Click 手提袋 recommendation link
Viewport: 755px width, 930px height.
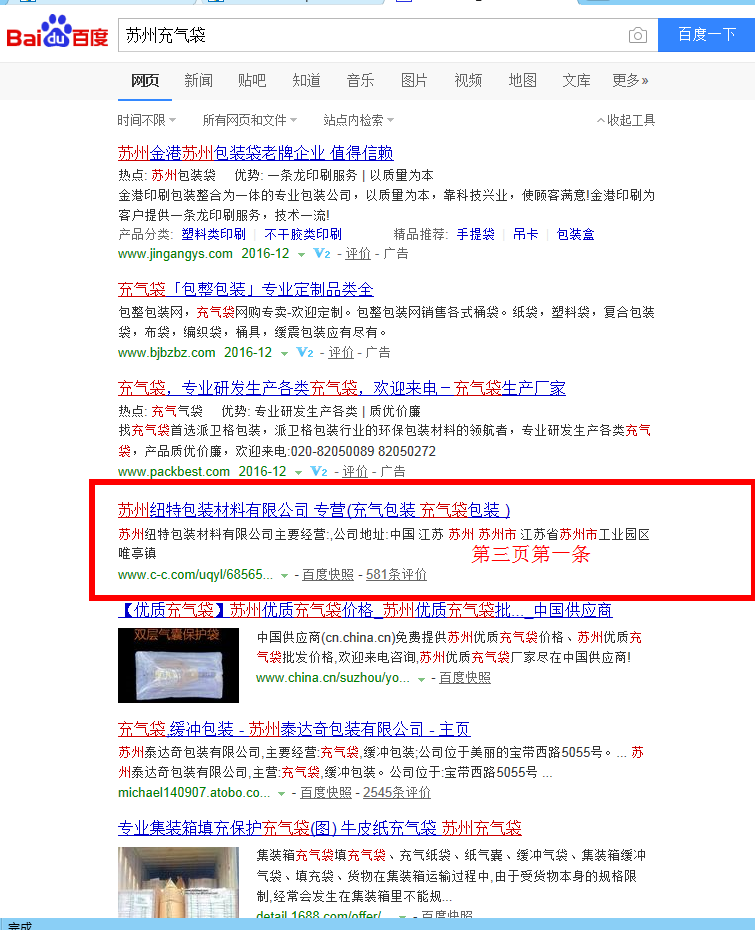[x=476, y=234]
